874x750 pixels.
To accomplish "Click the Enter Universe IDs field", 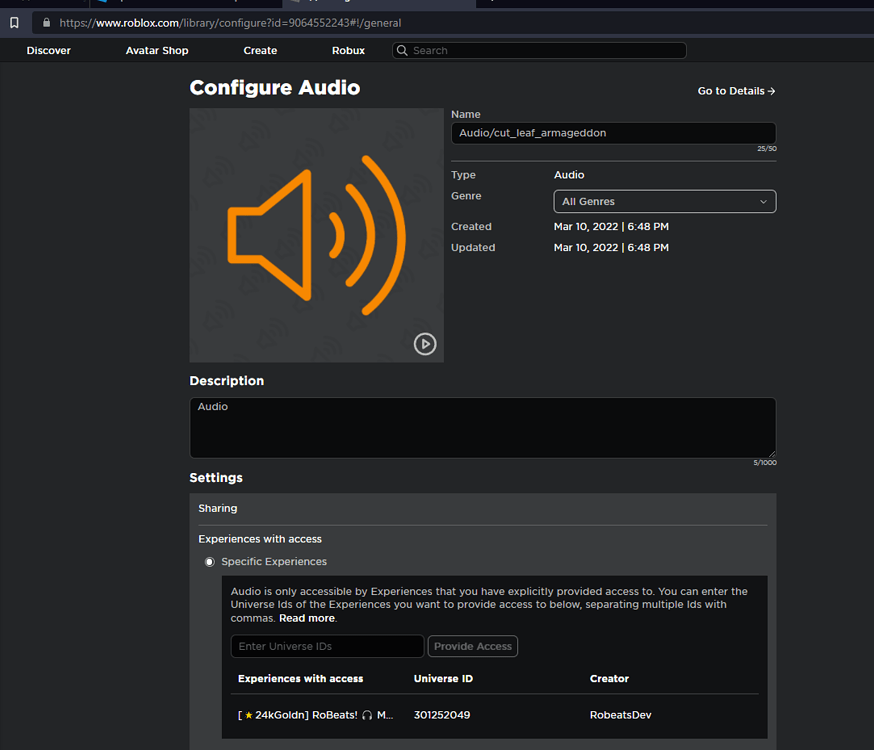I will [x=327, y=646].
